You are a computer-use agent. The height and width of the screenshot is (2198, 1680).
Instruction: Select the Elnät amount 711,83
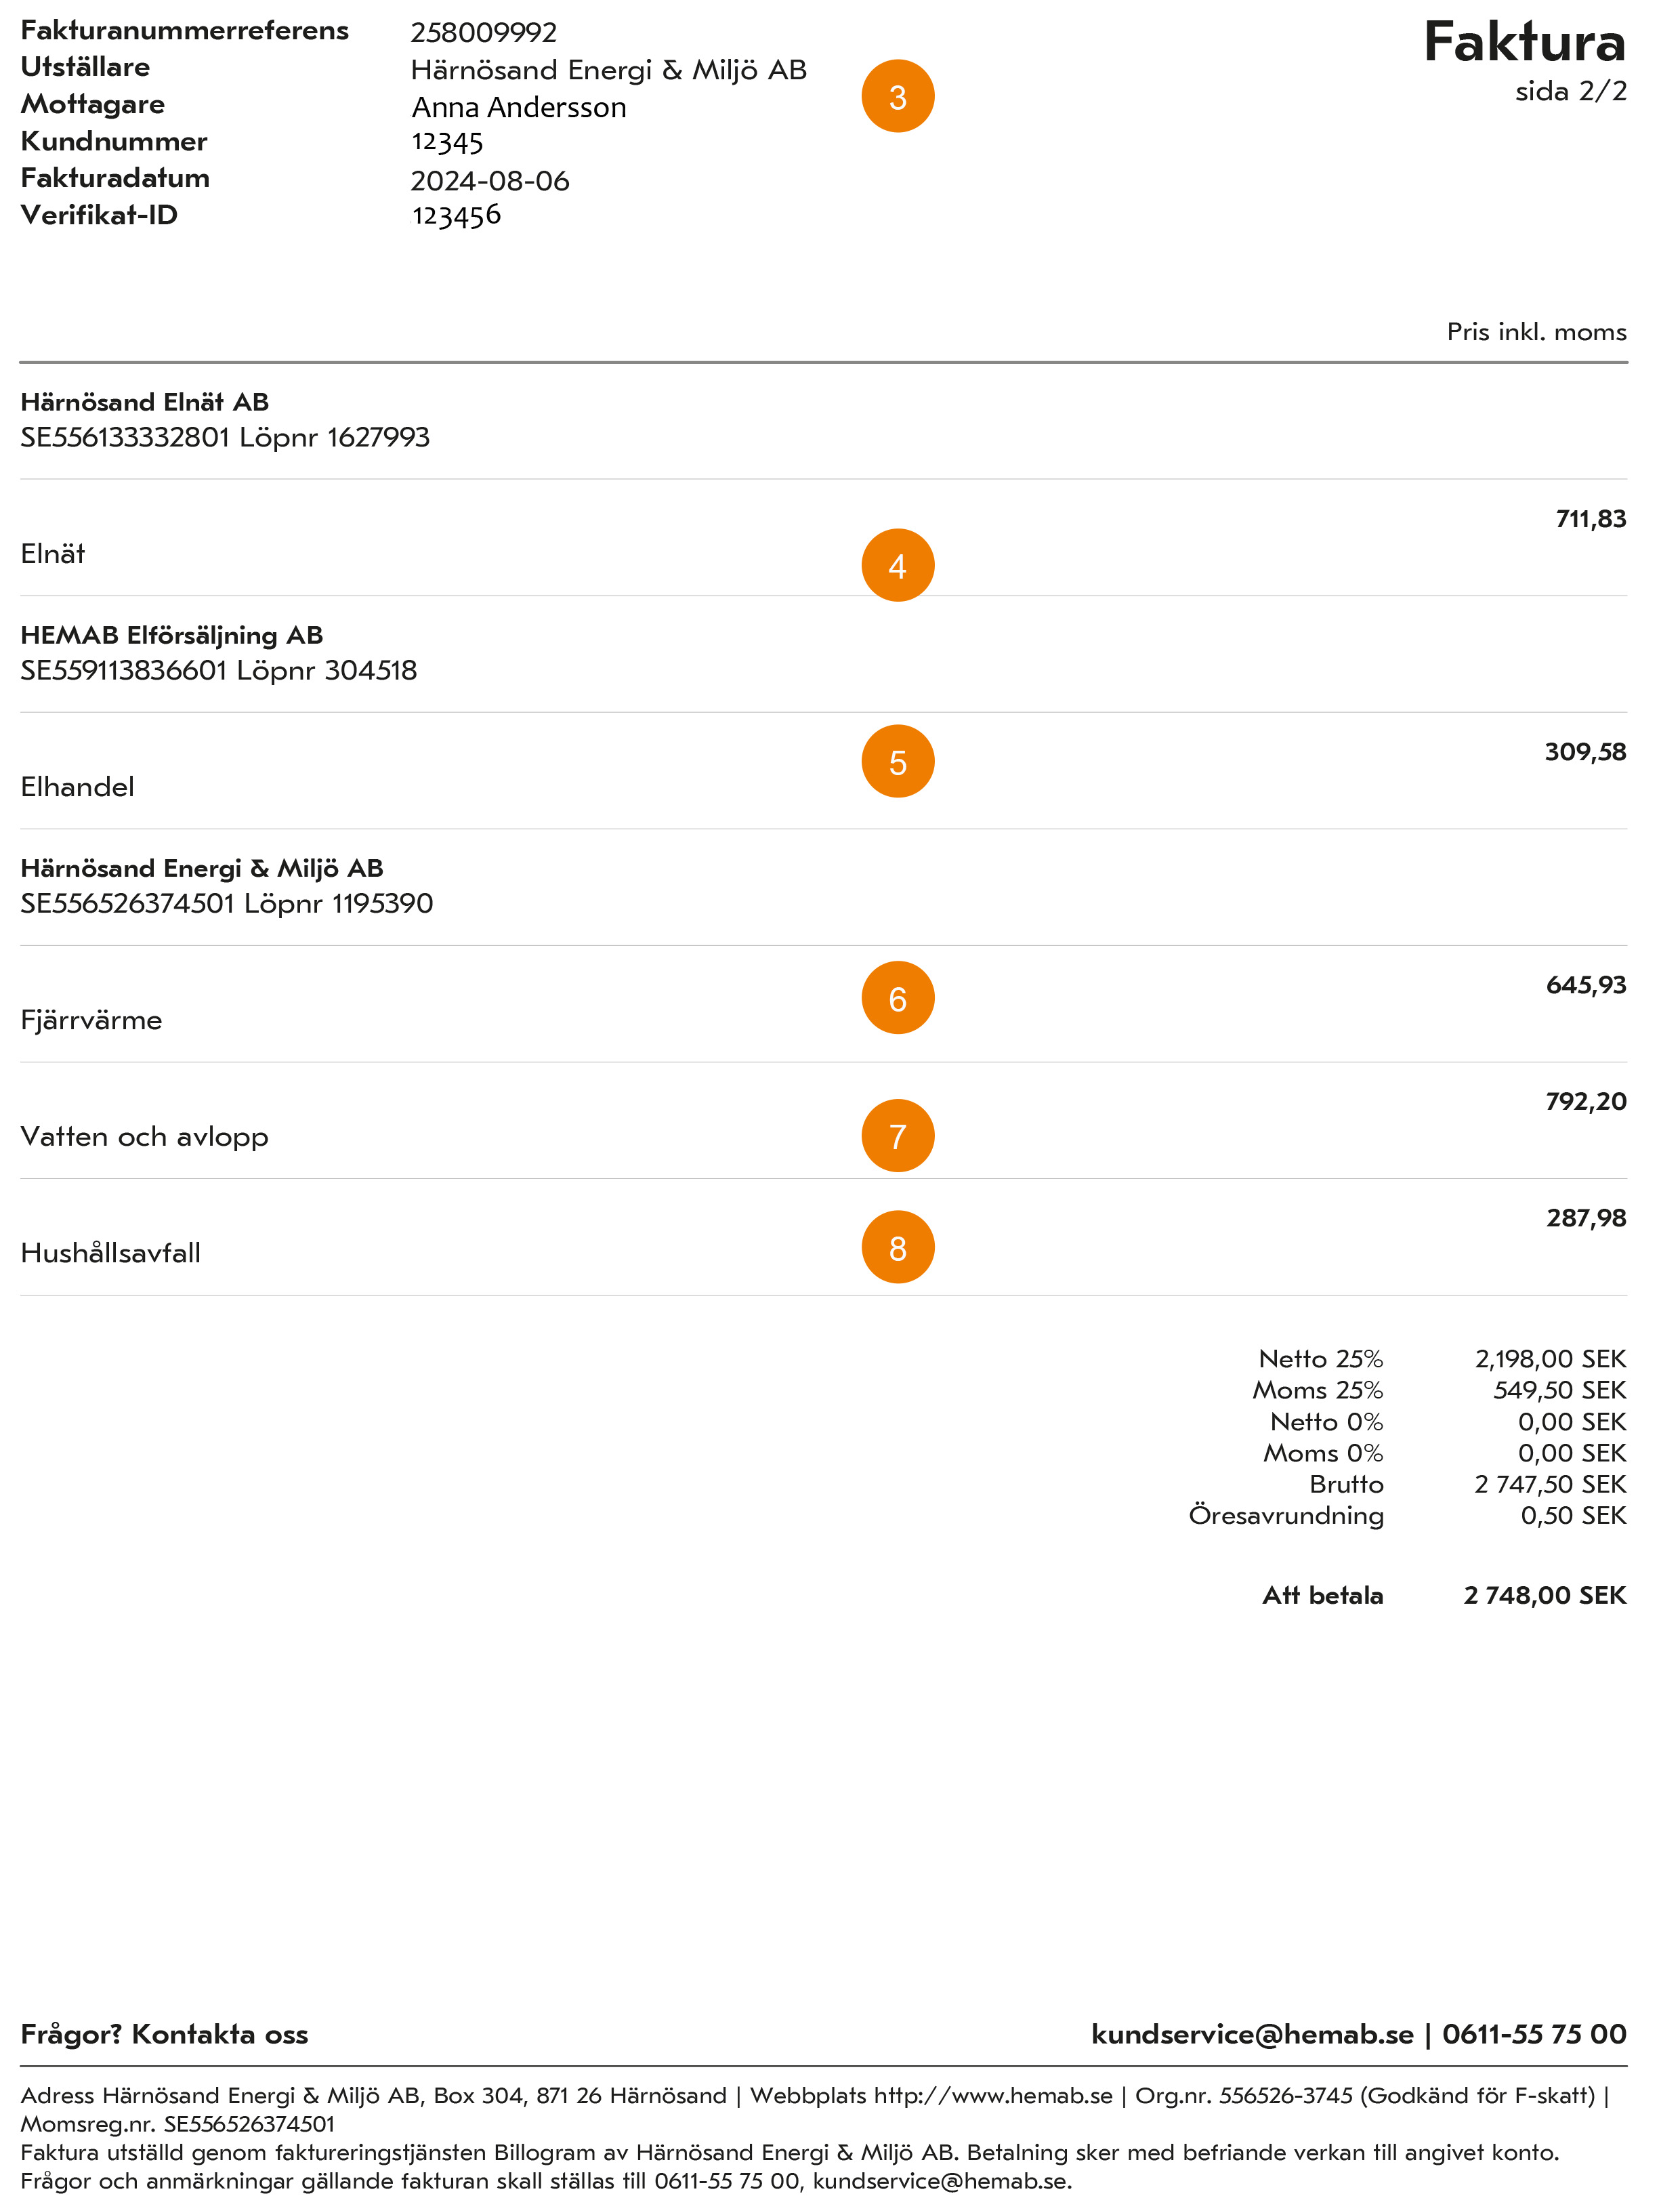click(1590, 518)
